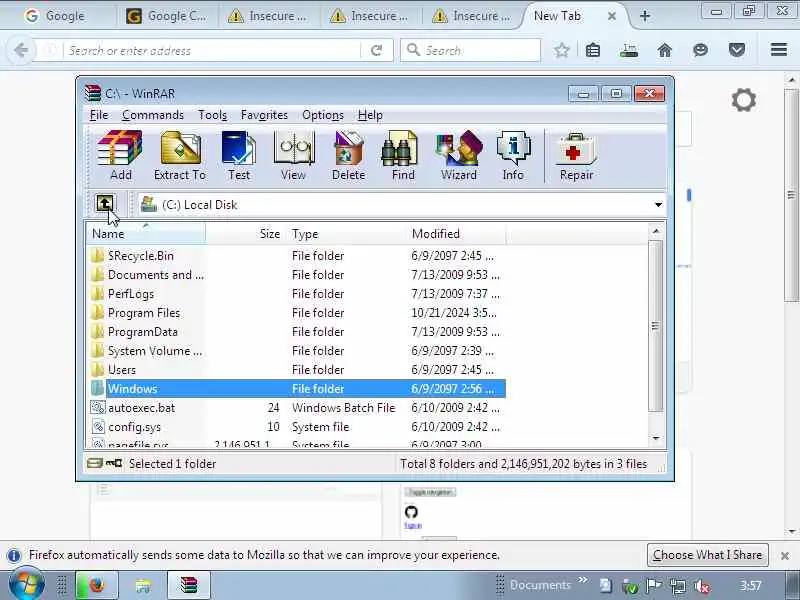This screenshot has height=600, width=800.
Task: Open the Tools menu
Action: 212,115
